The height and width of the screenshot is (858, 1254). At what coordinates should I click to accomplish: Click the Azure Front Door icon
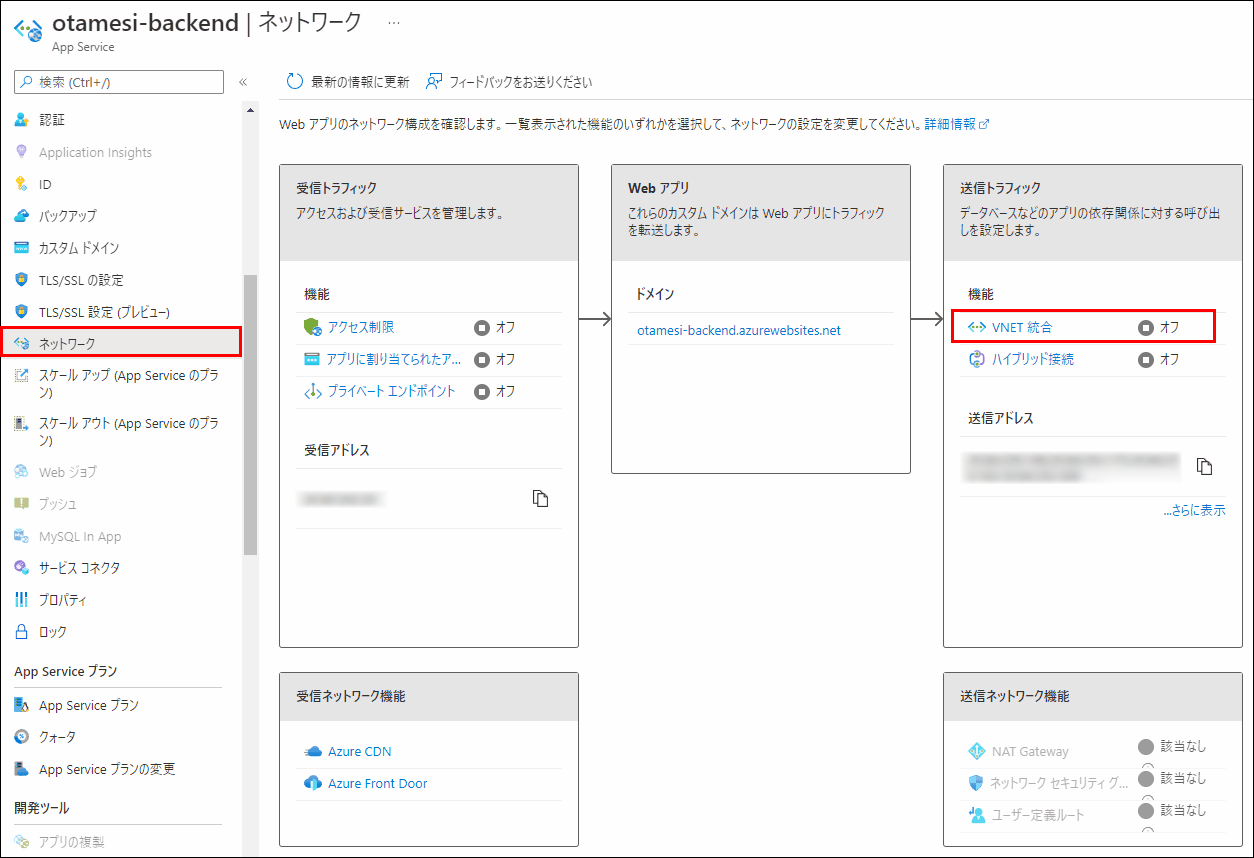(x=312, y=784)
